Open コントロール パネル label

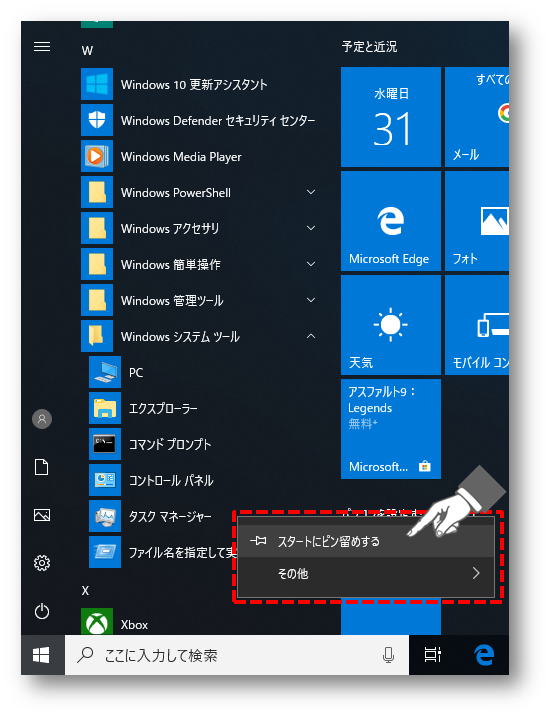pyautogui.click(x=171, y=481)
